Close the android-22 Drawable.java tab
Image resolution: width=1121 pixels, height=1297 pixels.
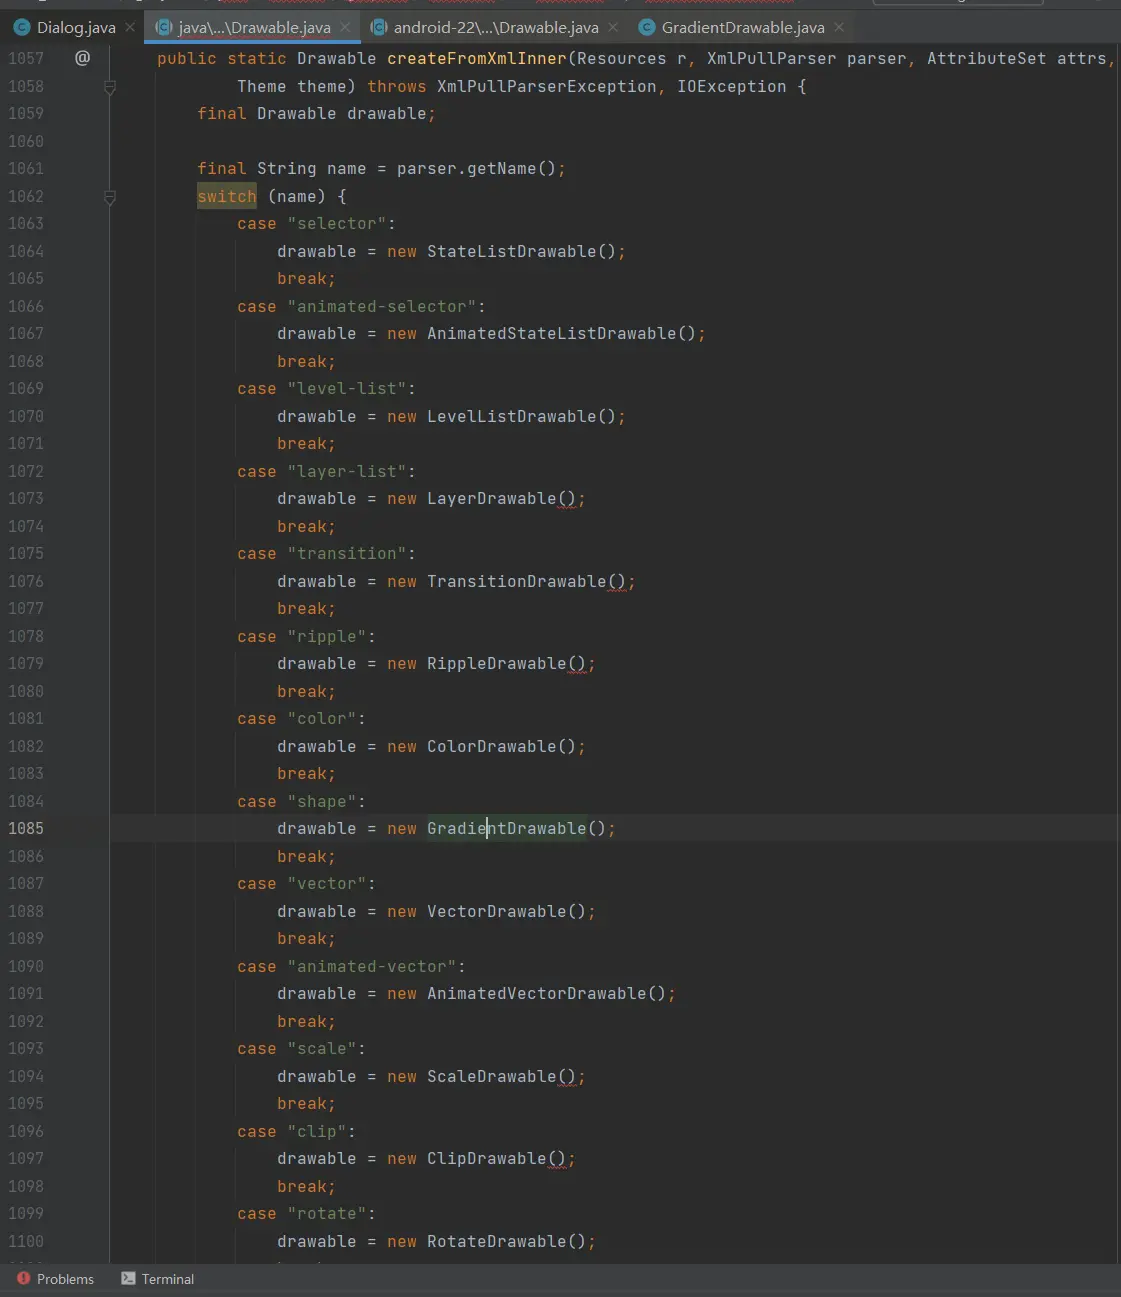coord(613,27)
